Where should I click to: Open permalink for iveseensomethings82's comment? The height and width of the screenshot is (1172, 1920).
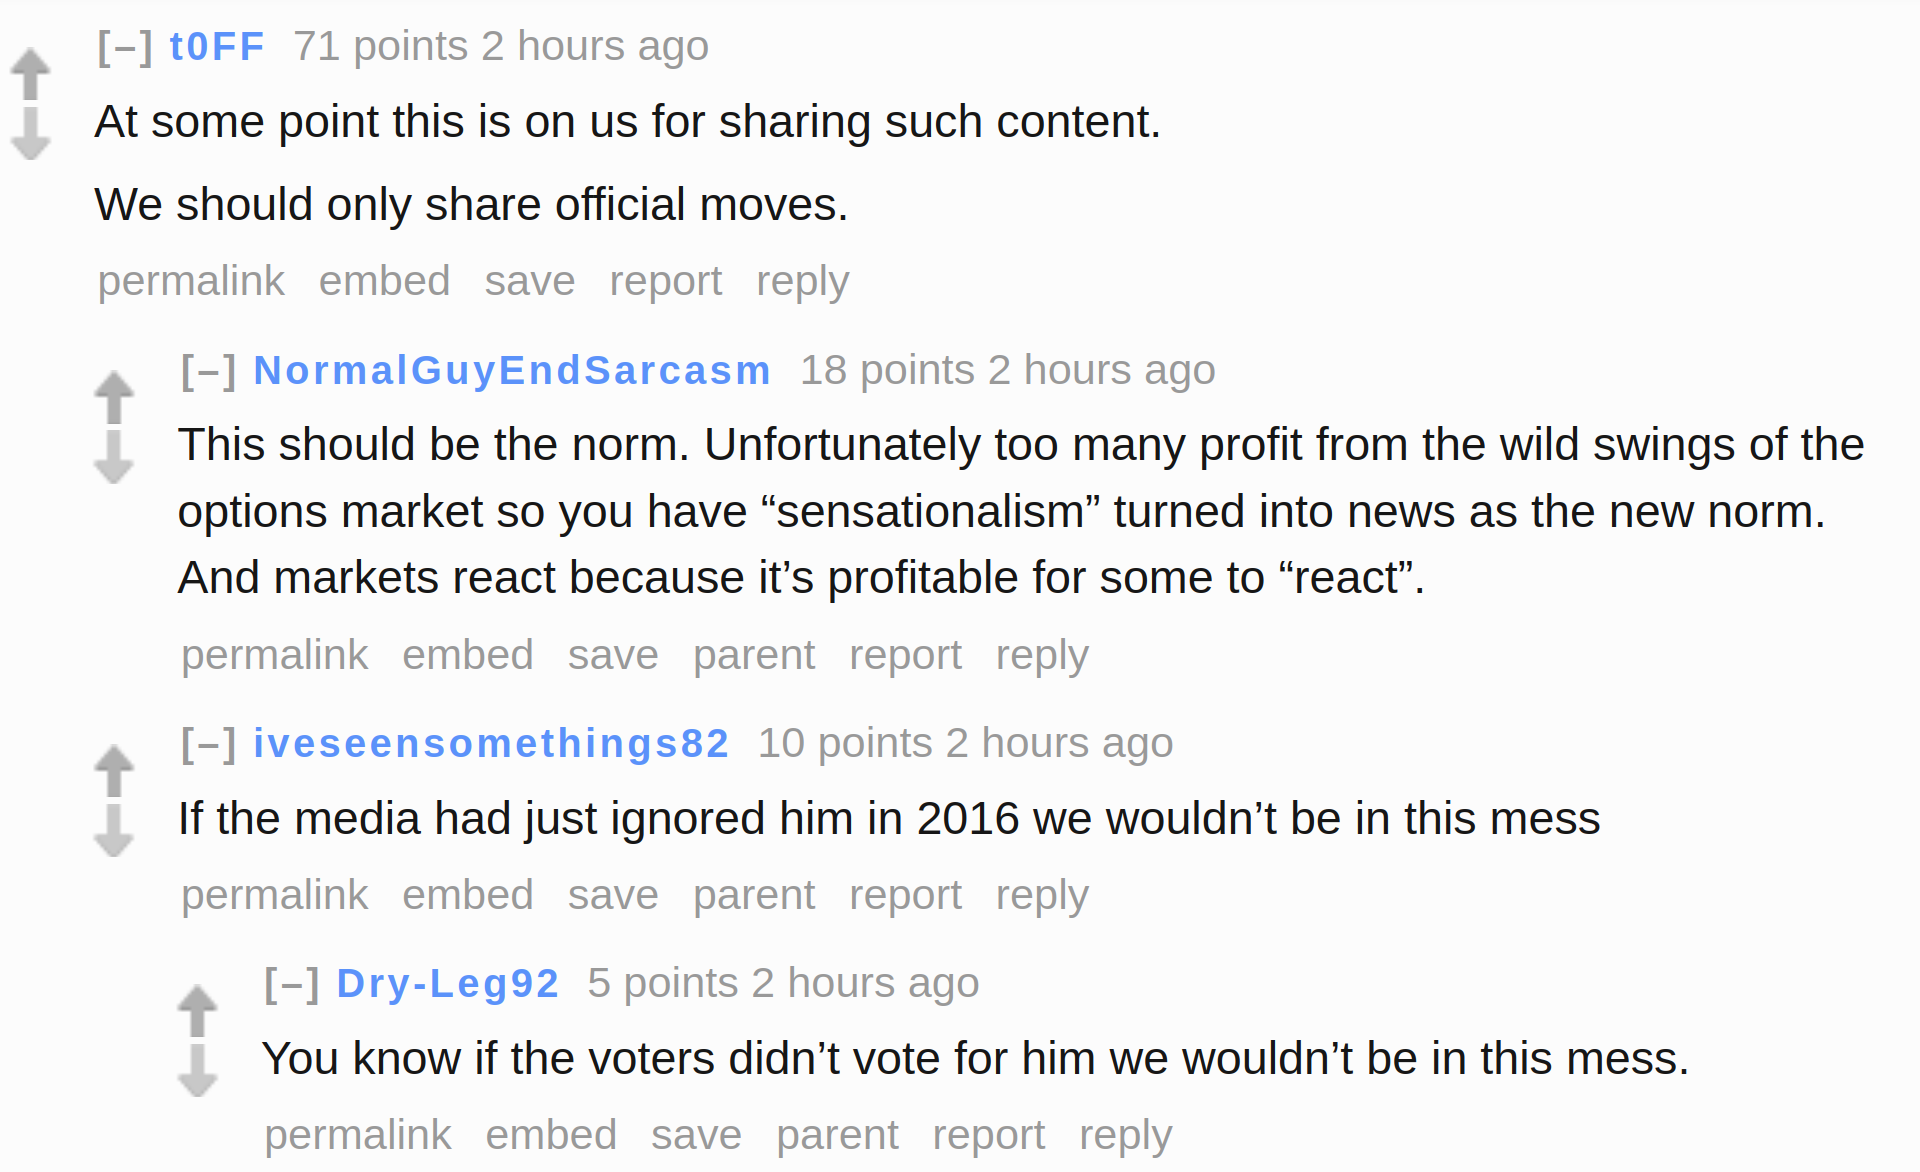pyautogui.click(x=275, y=895)
